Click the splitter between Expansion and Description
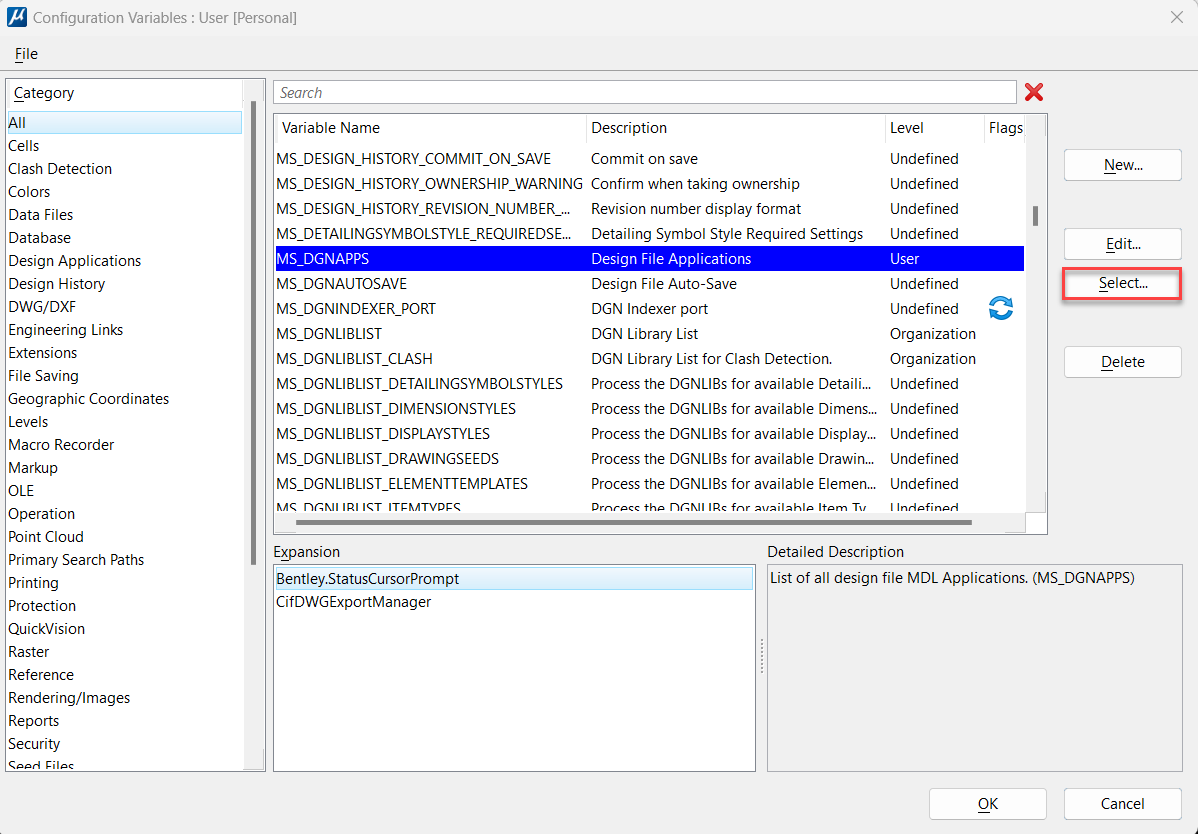 [x=761, y=657]
